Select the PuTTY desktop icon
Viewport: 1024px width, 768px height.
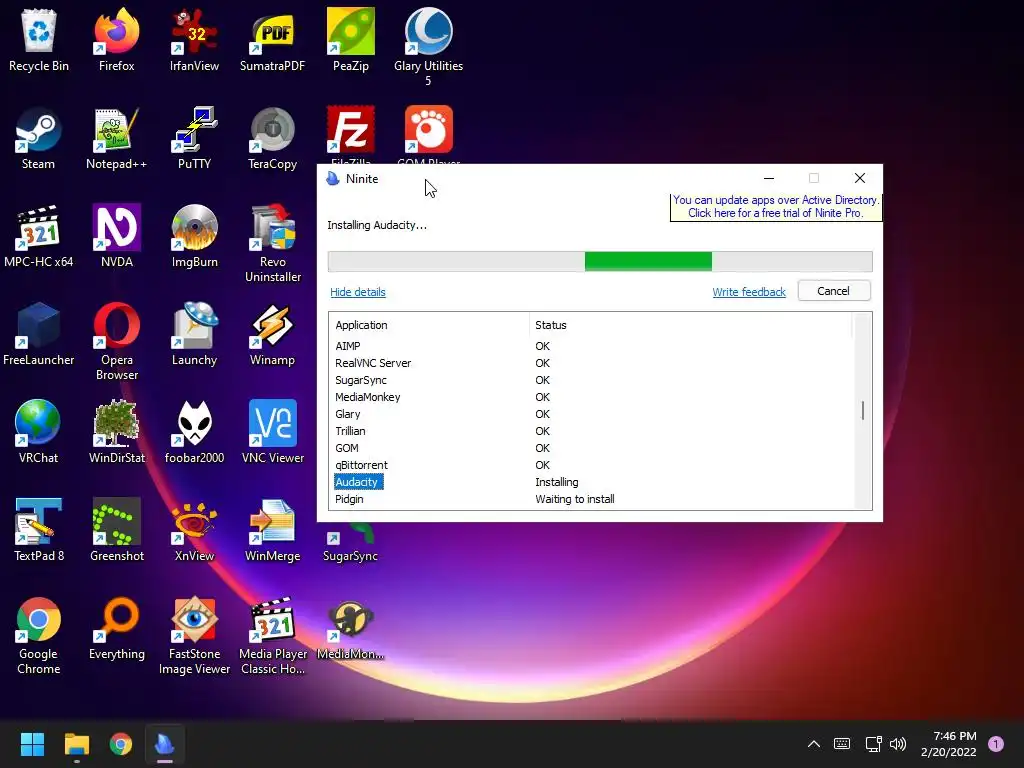pos(194,138)
